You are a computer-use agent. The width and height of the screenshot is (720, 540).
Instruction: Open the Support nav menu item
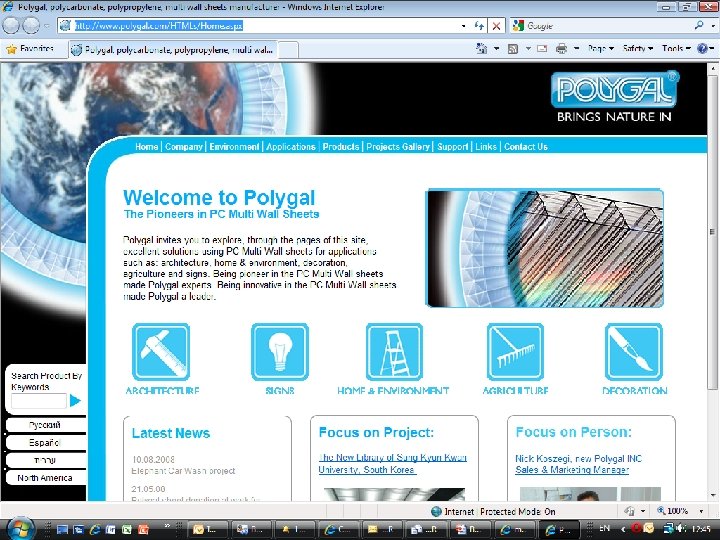452,146
